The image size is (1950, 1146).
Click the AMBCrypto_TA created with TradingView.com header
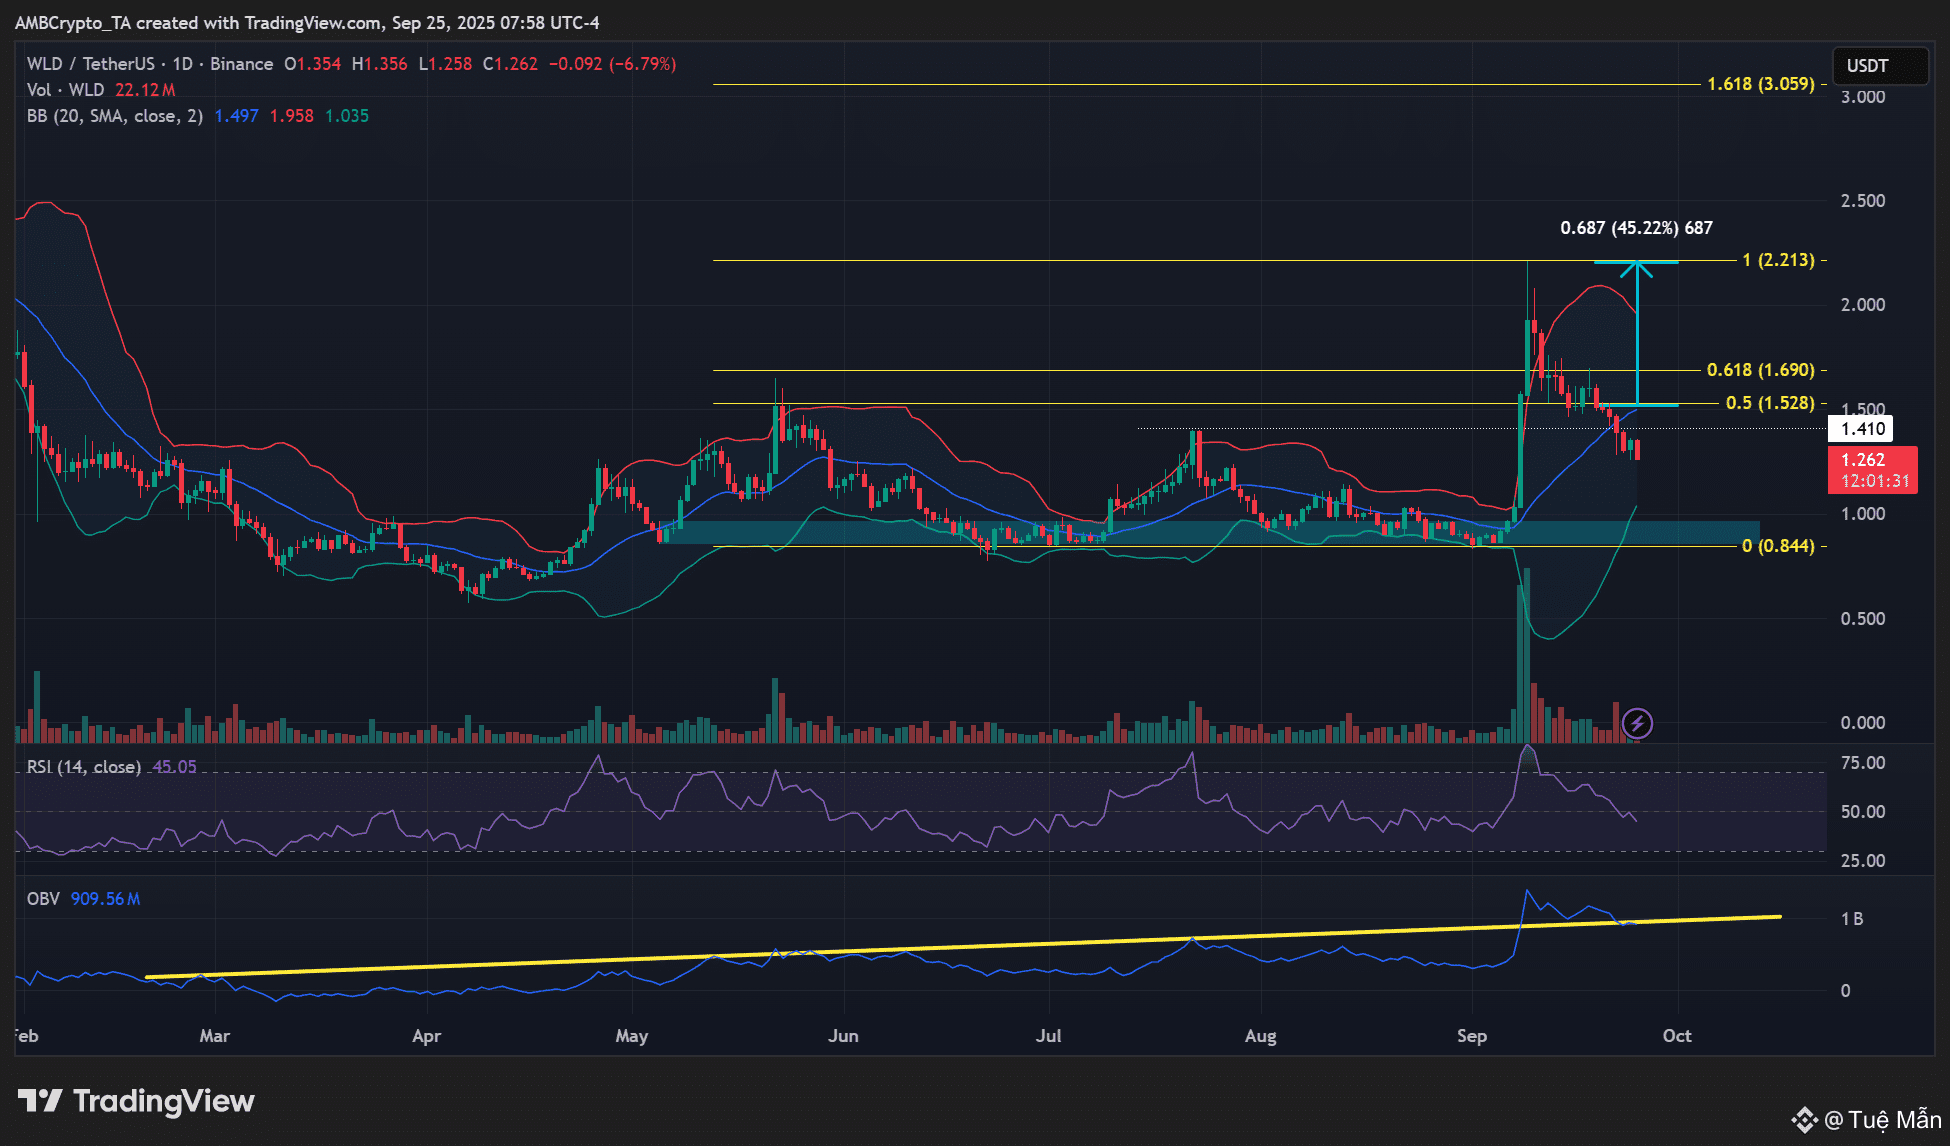coord(307,22)
